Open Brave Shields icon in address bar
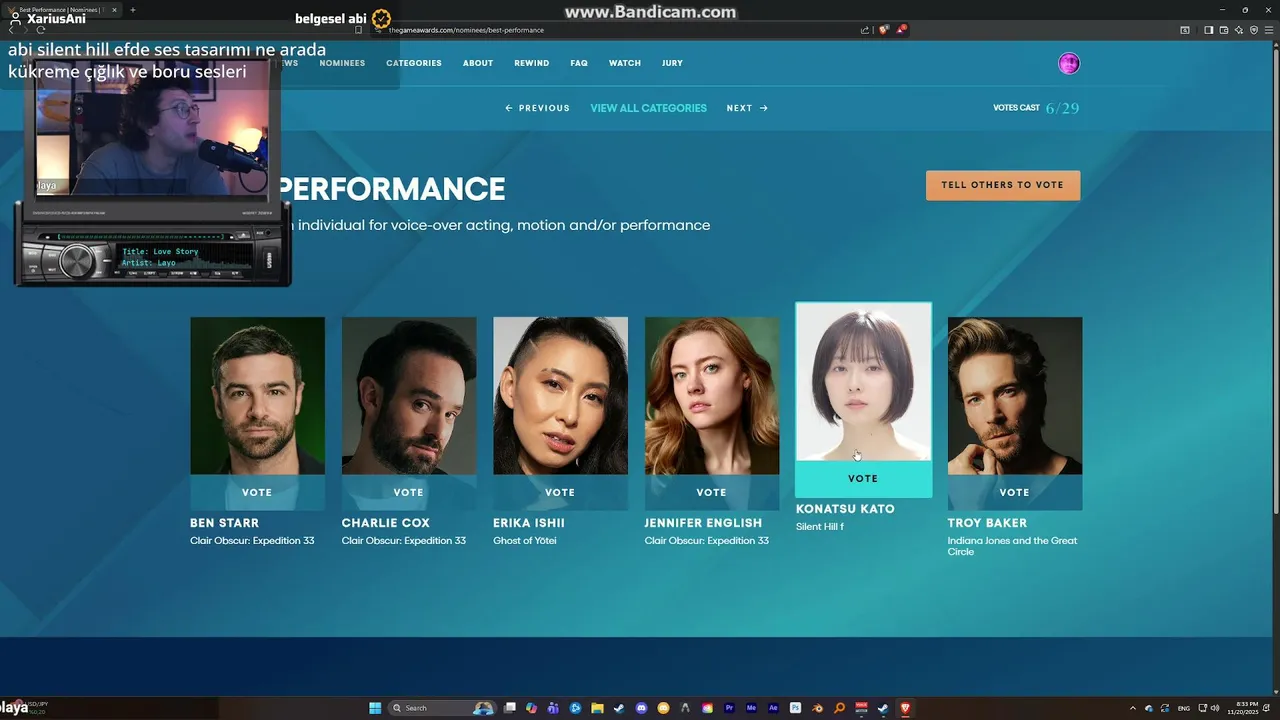Screen dimensions: 1280x720 (x=884, y=30)
